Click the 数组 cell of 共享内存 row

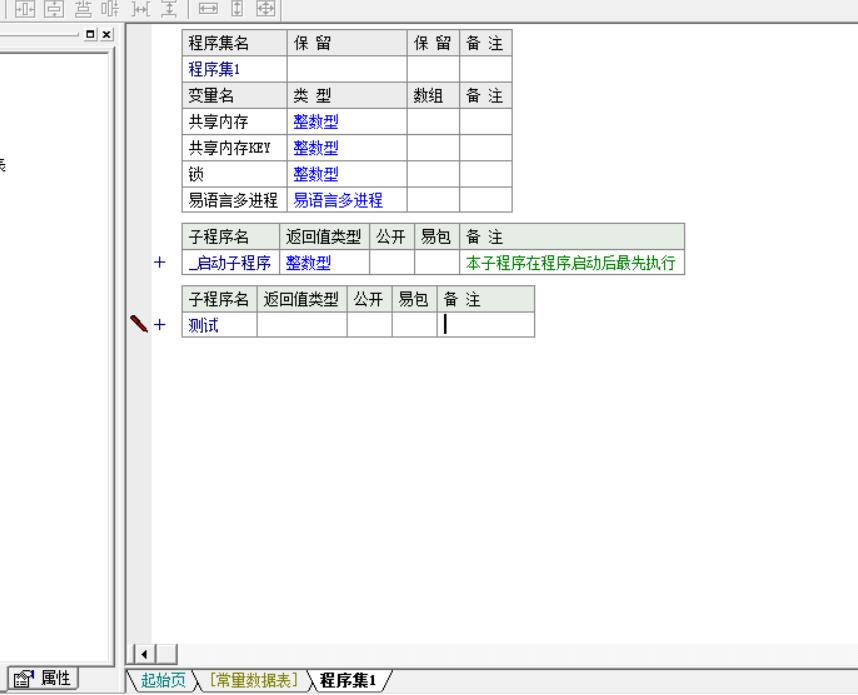(433, 121)
